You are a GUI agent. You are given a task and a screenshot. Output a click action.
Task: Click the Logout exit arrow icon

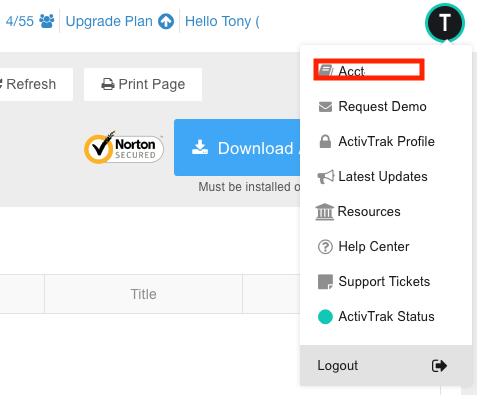[439, 366]
